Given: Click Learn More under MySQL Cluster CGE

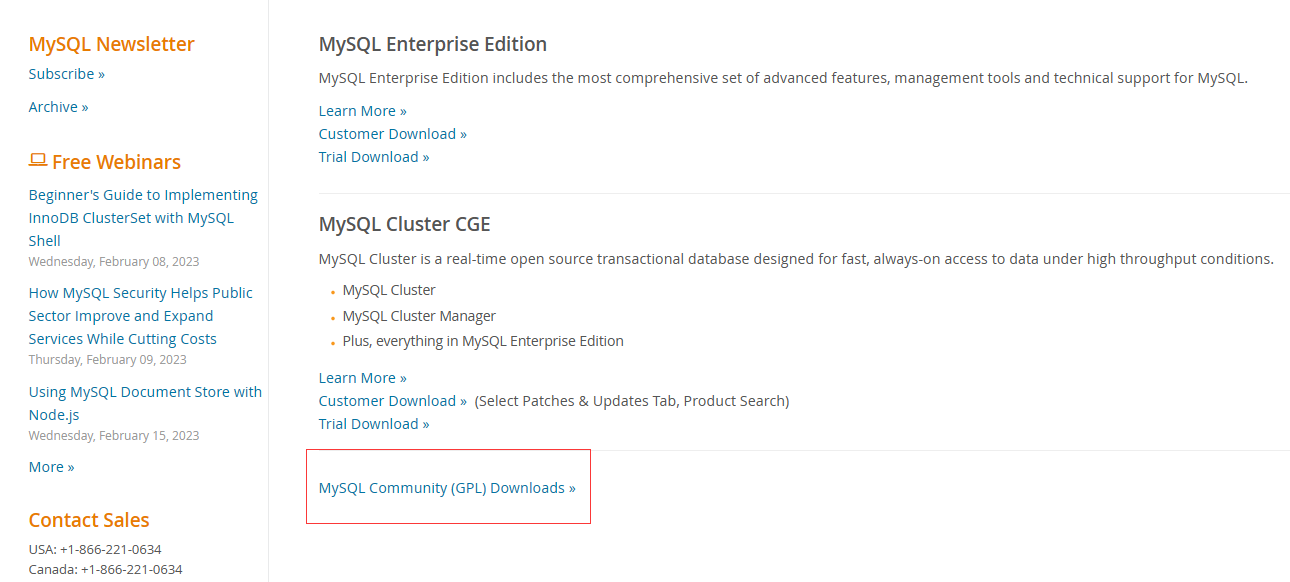Looking at the screenshot, I should click(362, 378).
